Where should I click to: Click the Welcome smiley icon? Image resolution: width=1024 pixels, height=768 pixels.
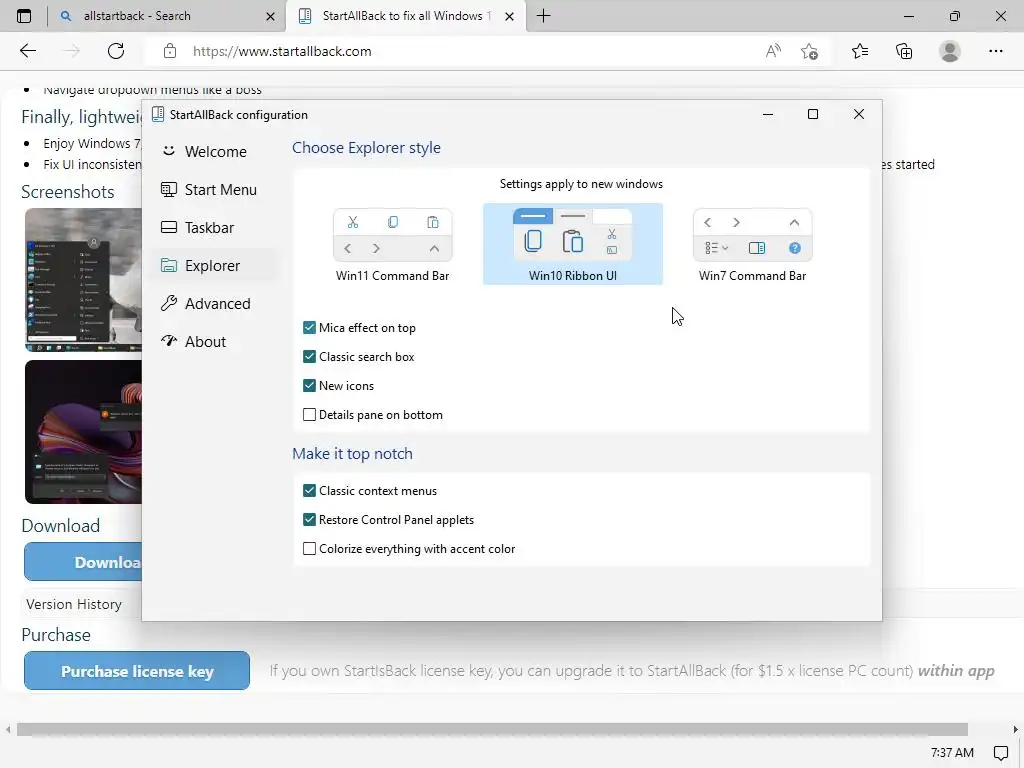pyautogui.click(x=168, y=151)
